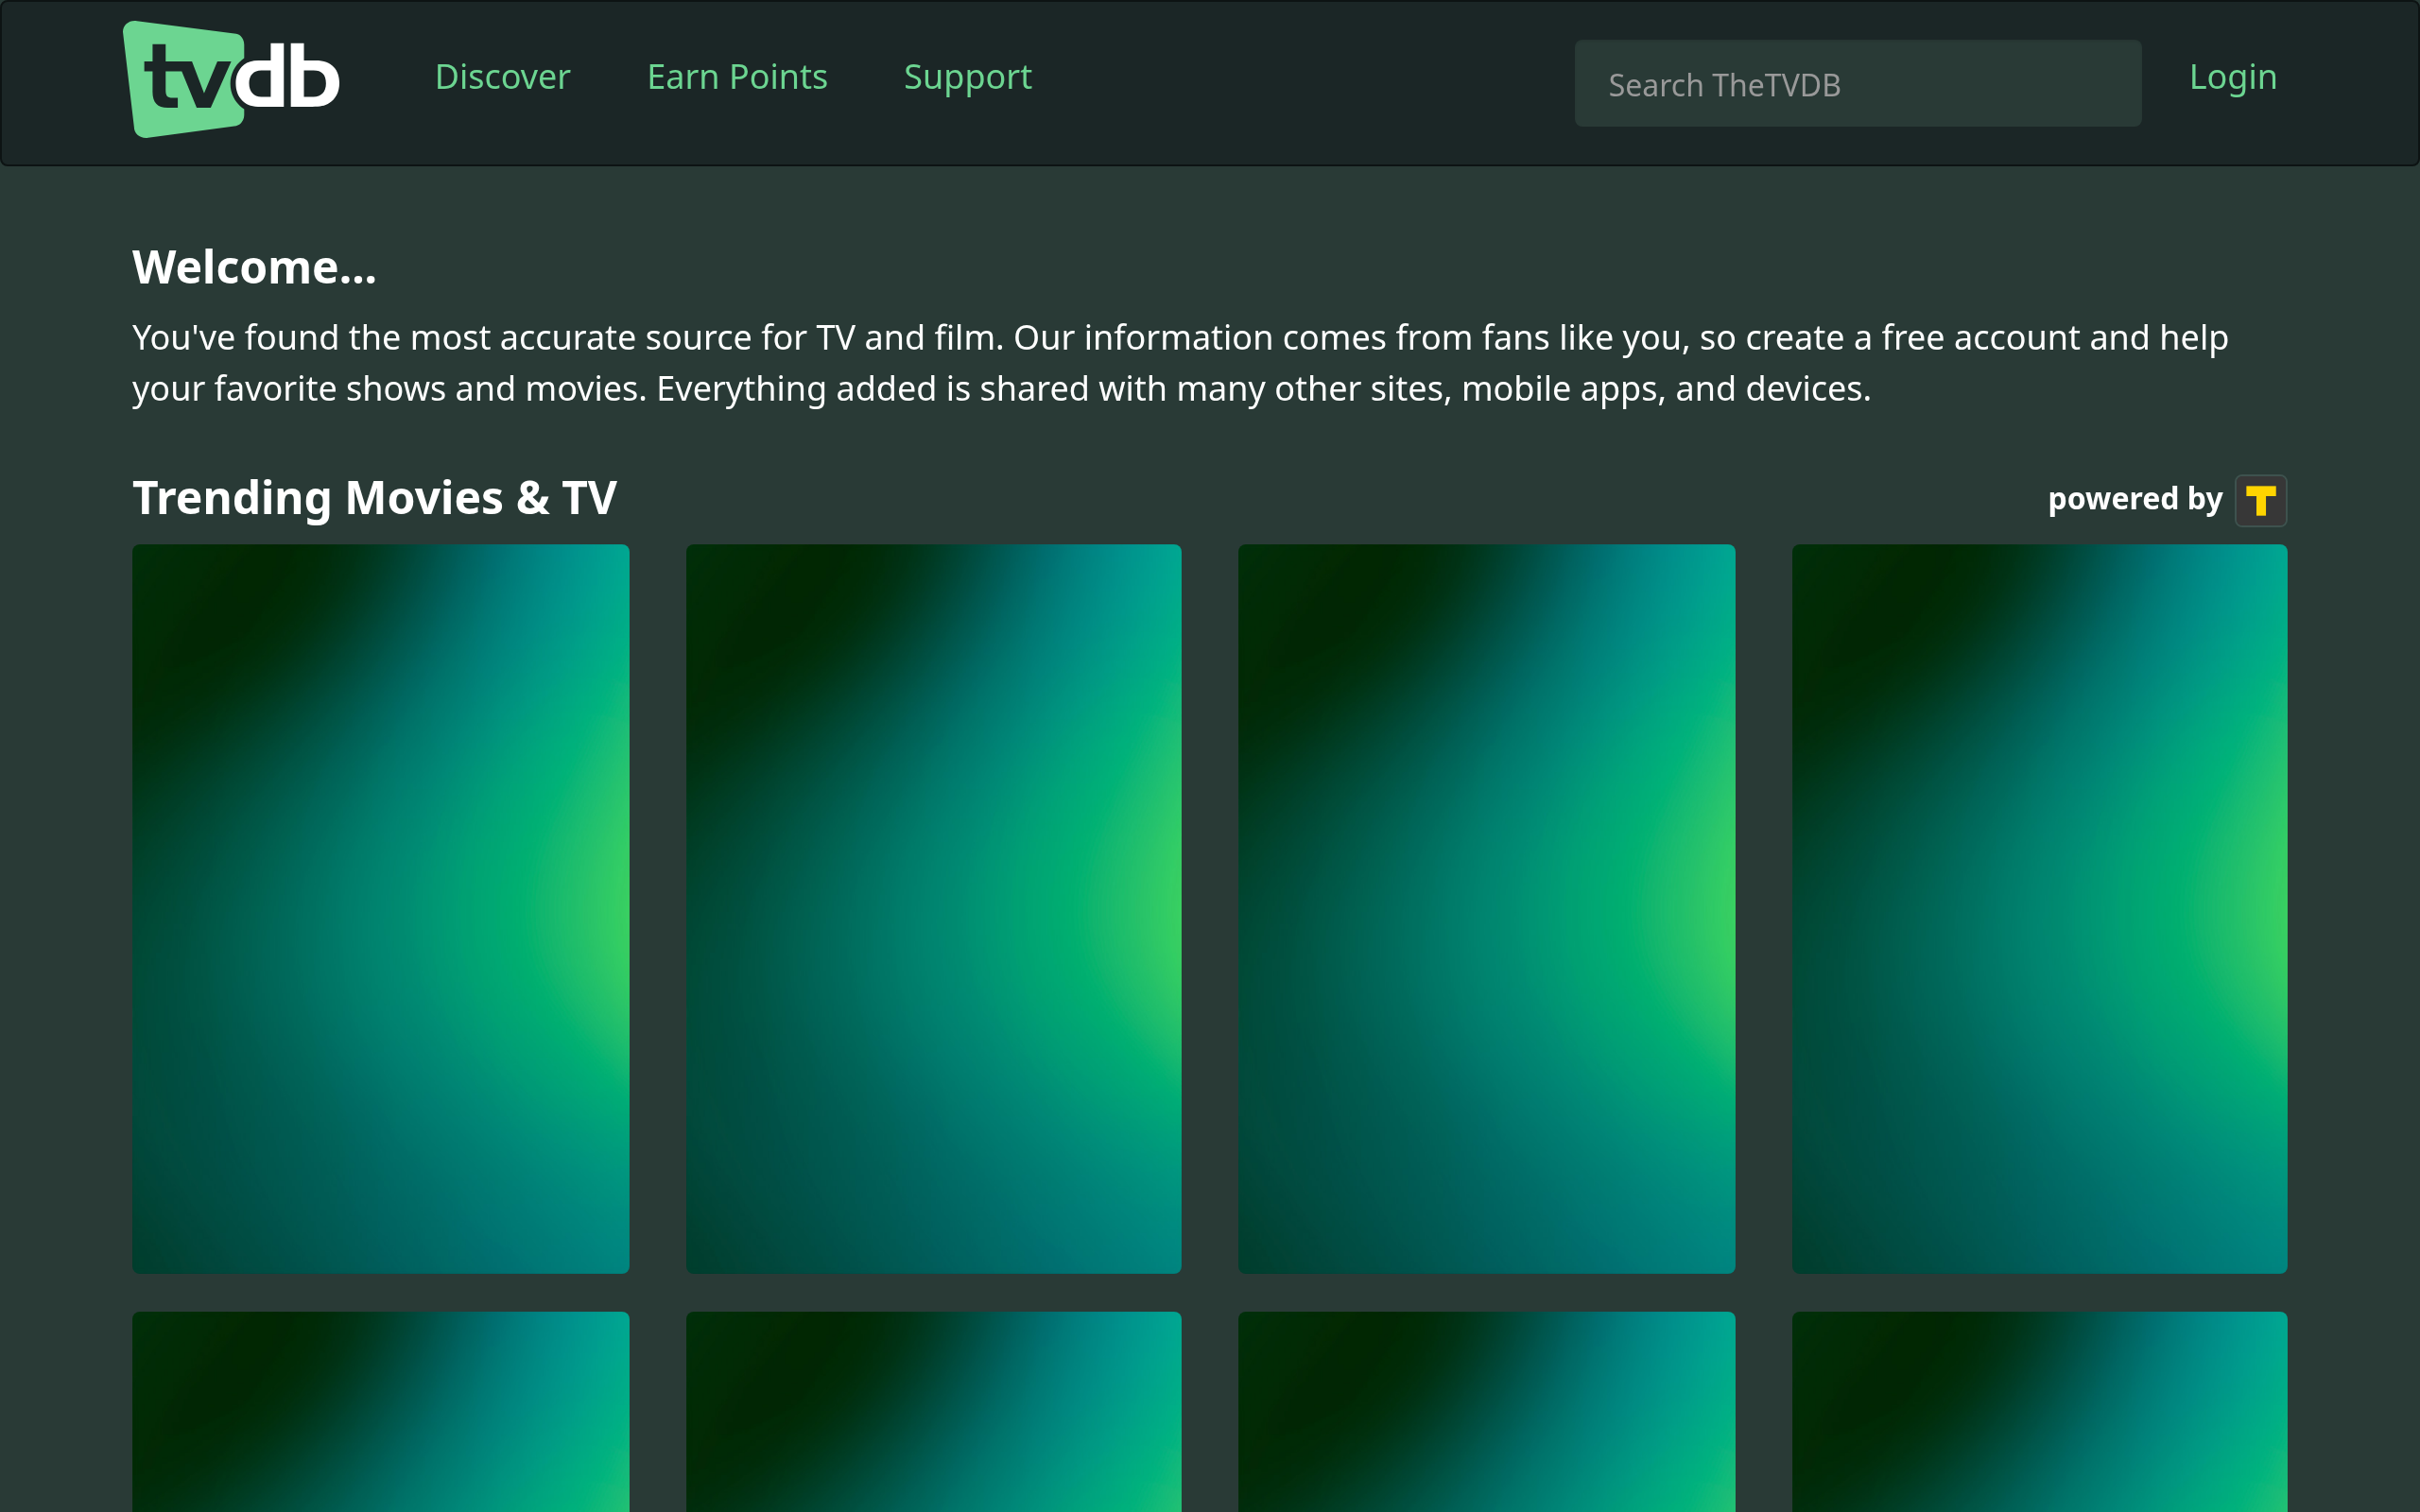
Task: Open fourth poster in second row
Action: click(2039, 1411)
